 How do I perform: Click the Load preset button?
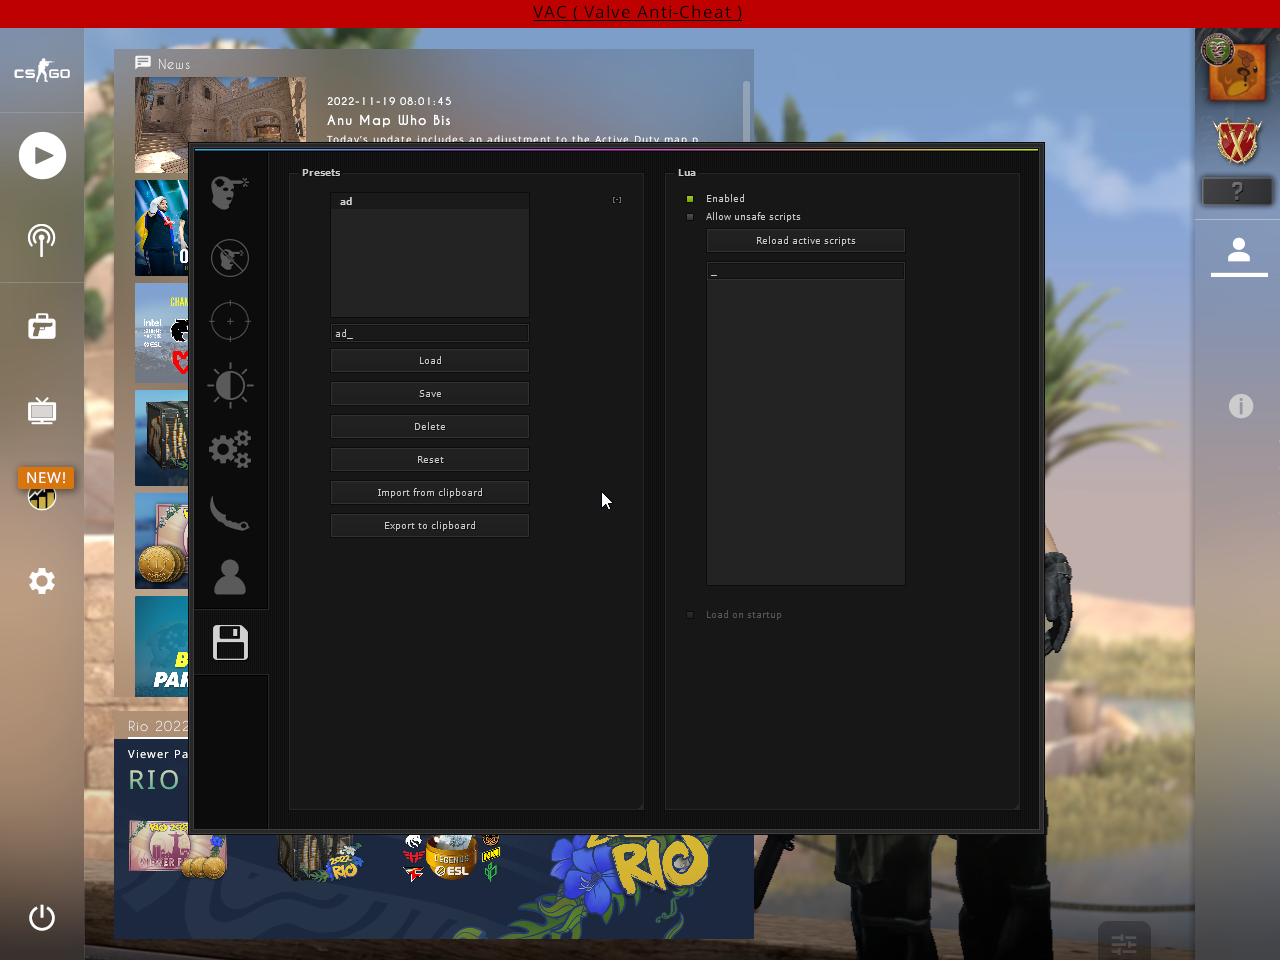coord(430,361)
